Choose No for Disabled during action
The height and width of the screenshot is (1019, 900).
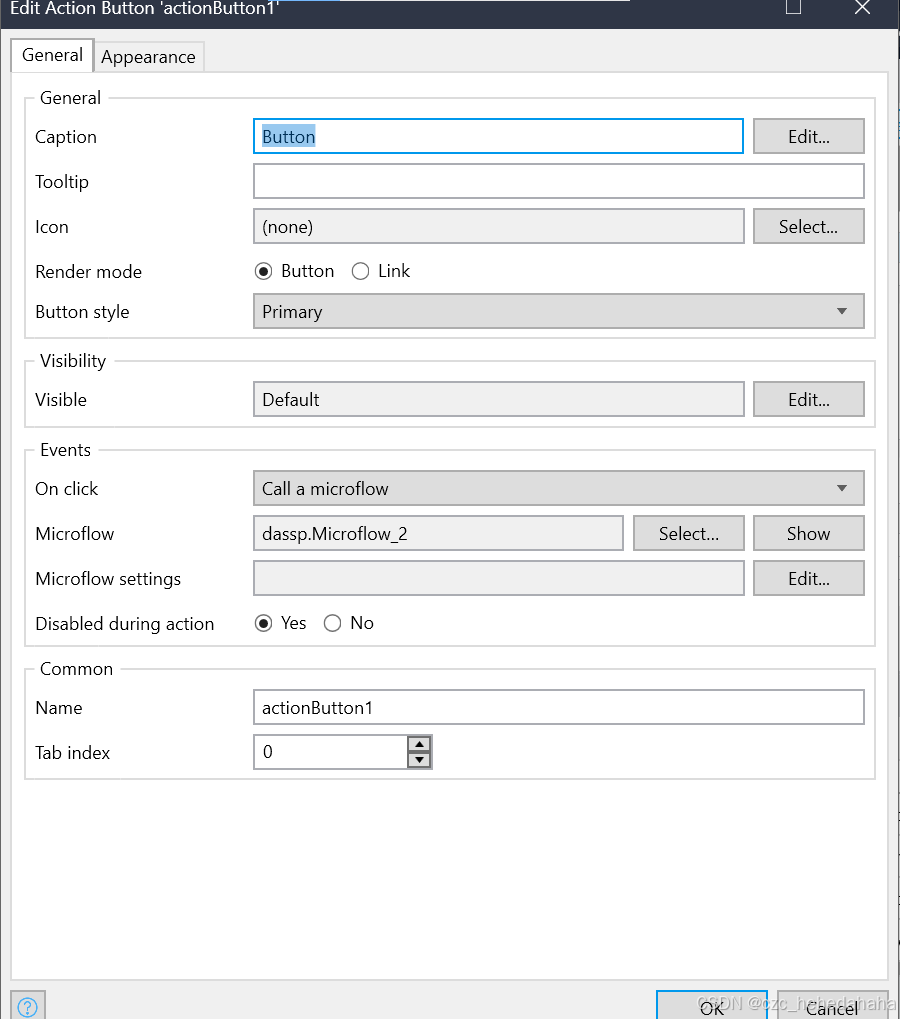click(x=332, y=622)
